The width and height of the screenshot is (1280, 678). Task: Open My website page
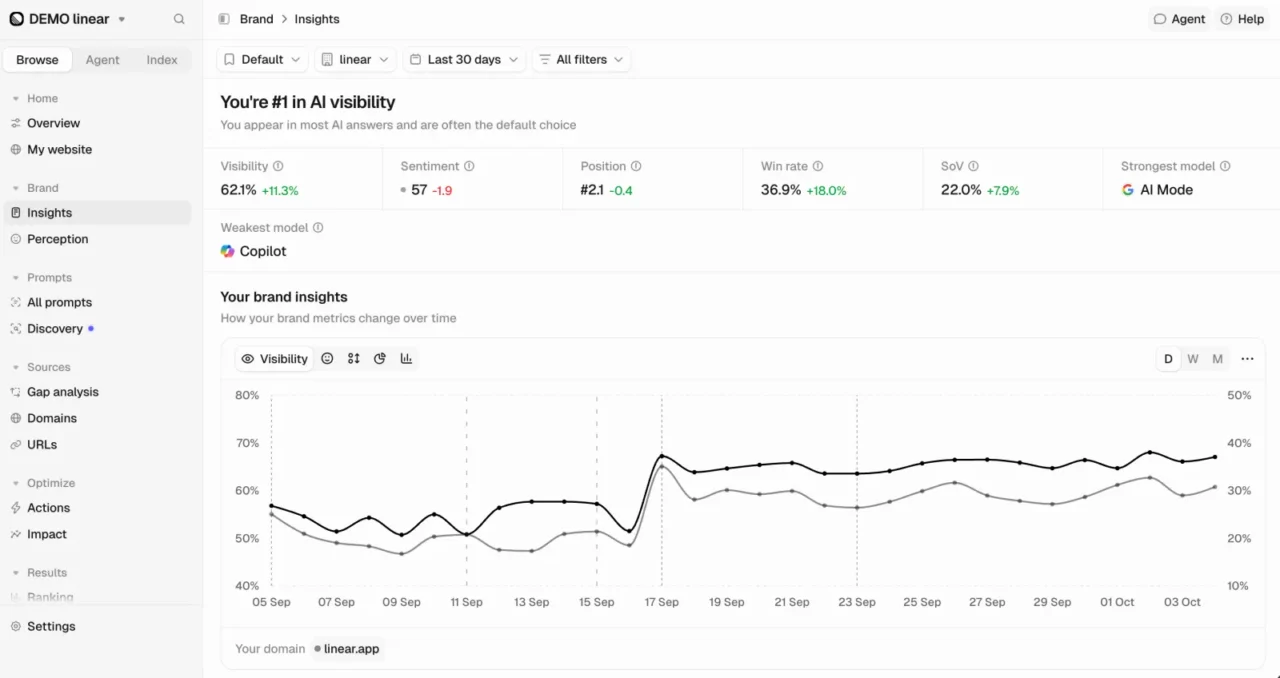59,149
